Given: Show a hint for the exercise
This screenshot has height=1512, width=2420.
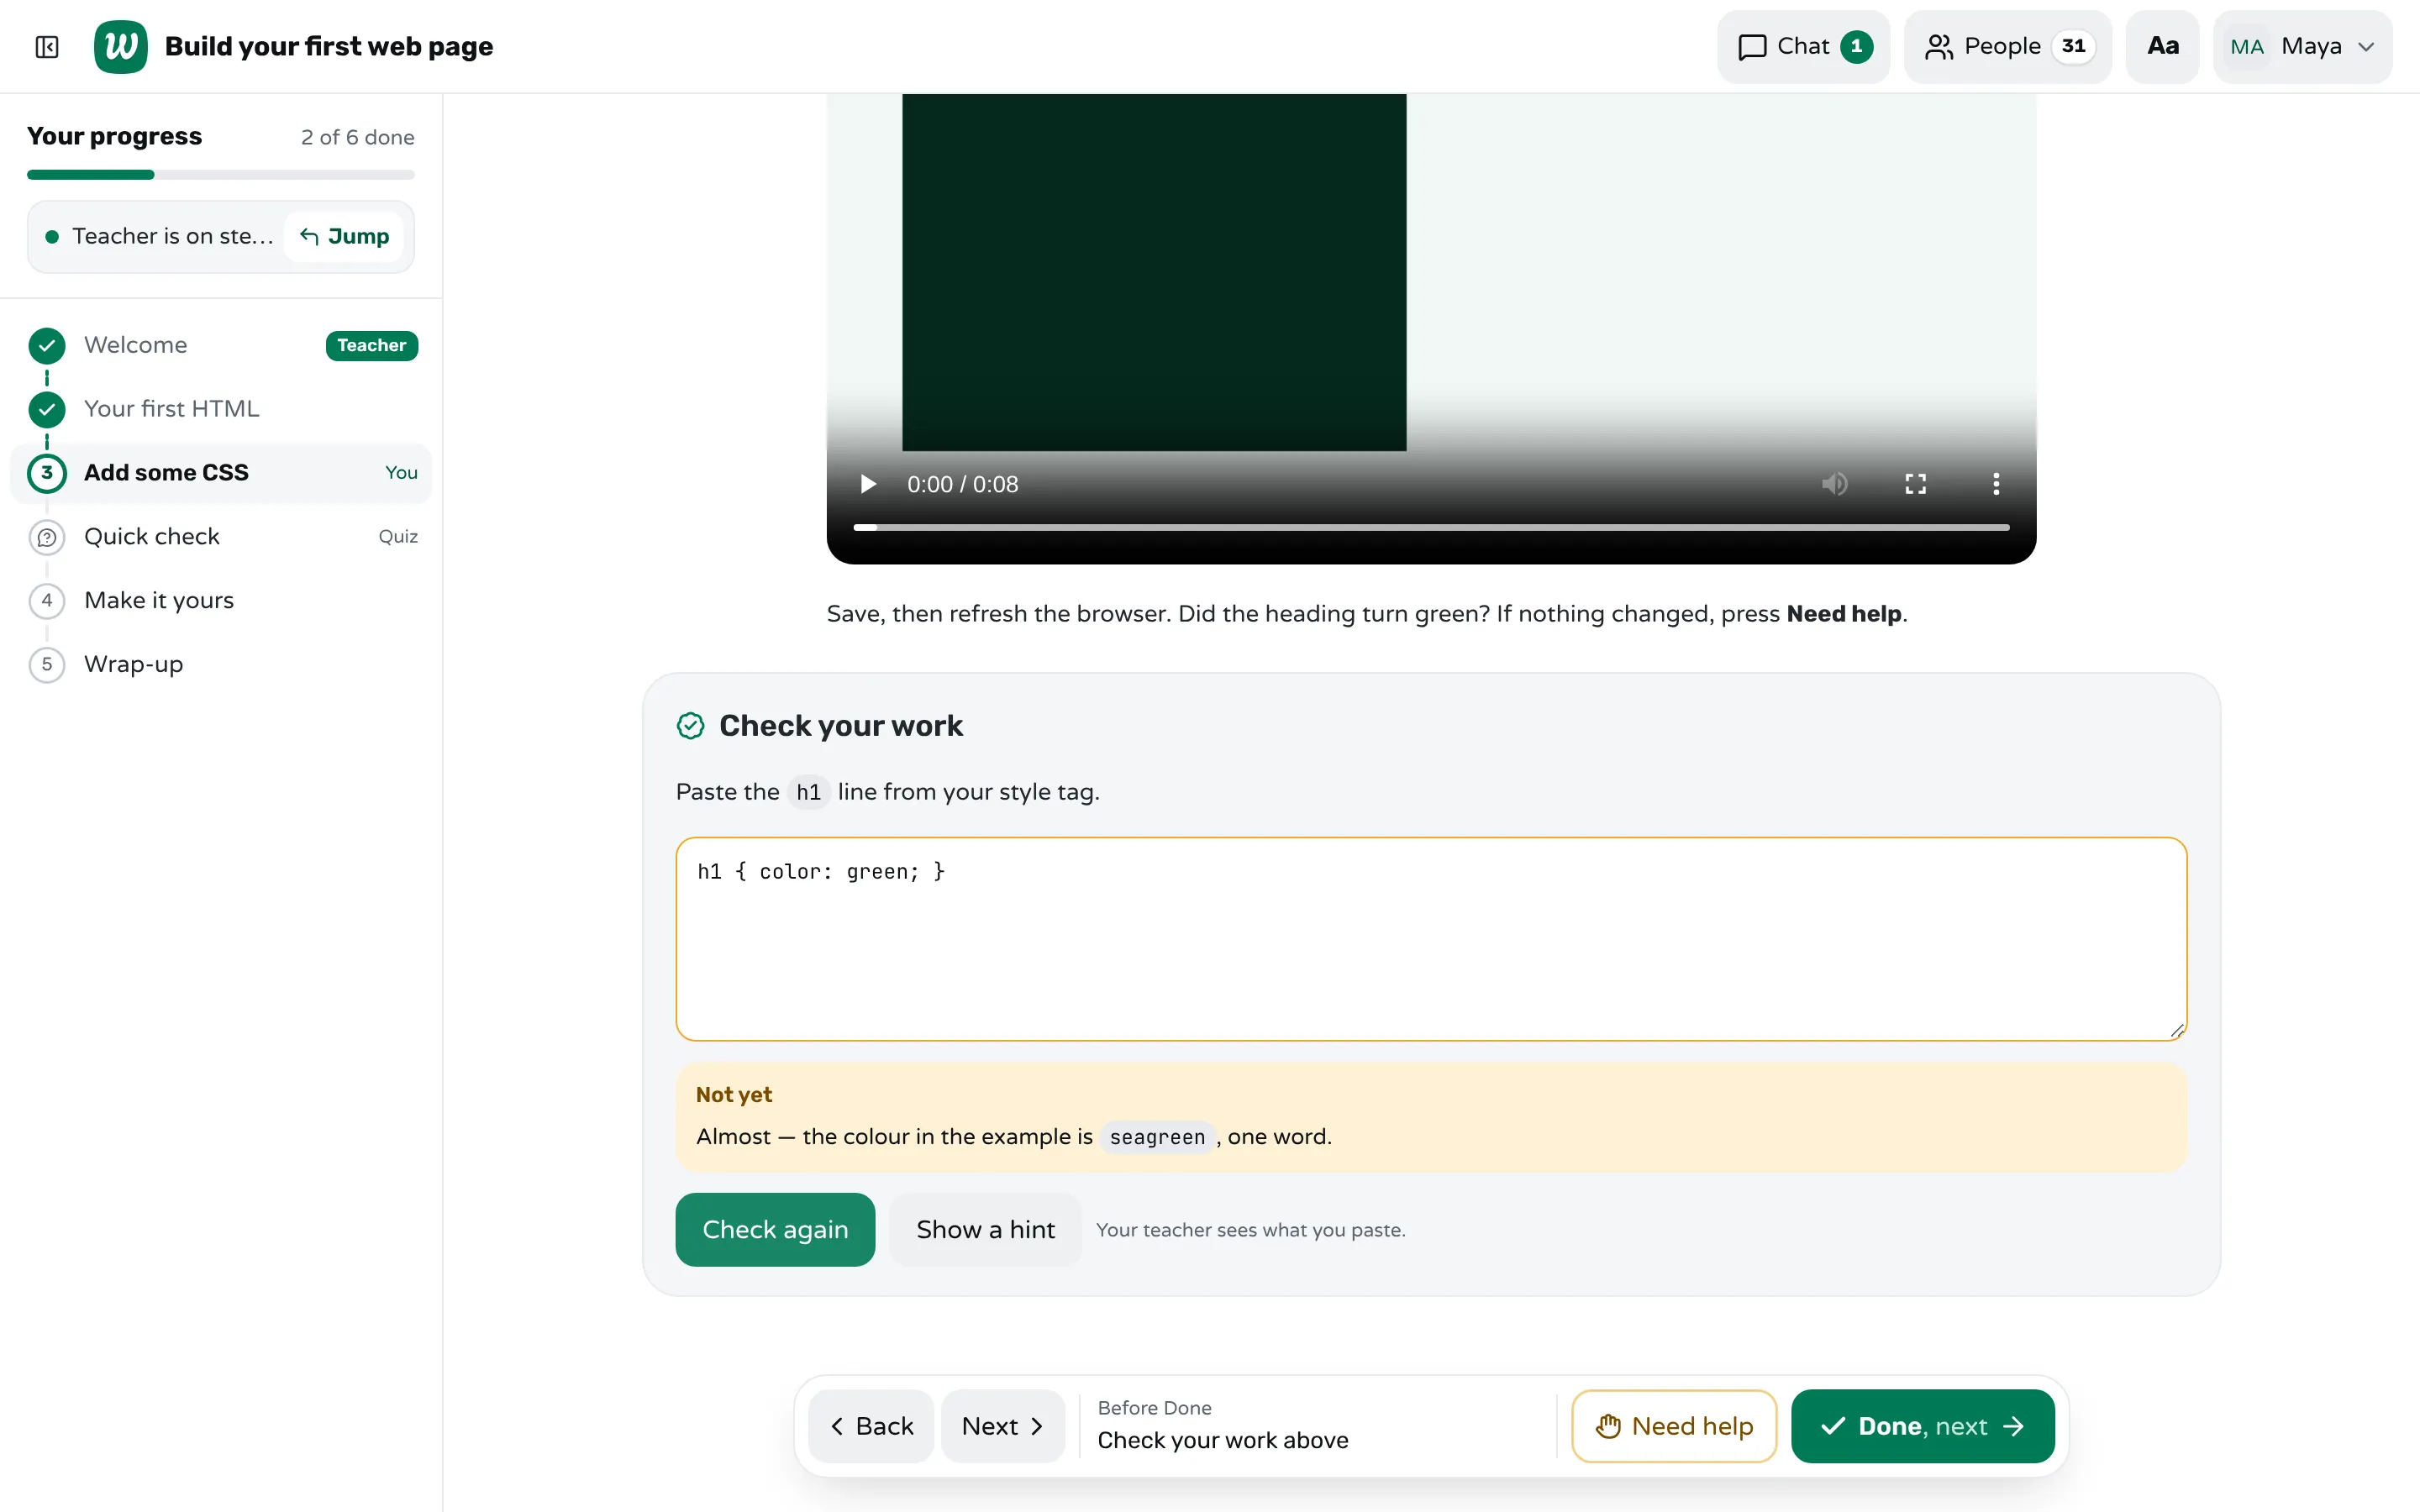Looking at the screenshot, I should click(985, 1230).
